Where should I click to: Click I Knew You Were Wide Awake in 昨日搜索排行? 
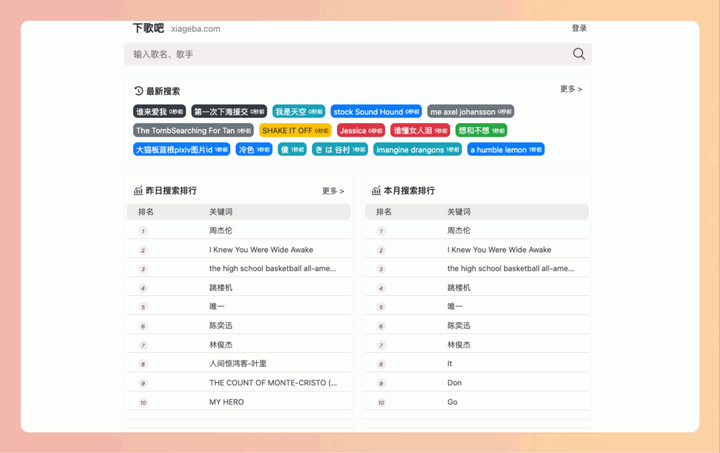tap(261, 250)
